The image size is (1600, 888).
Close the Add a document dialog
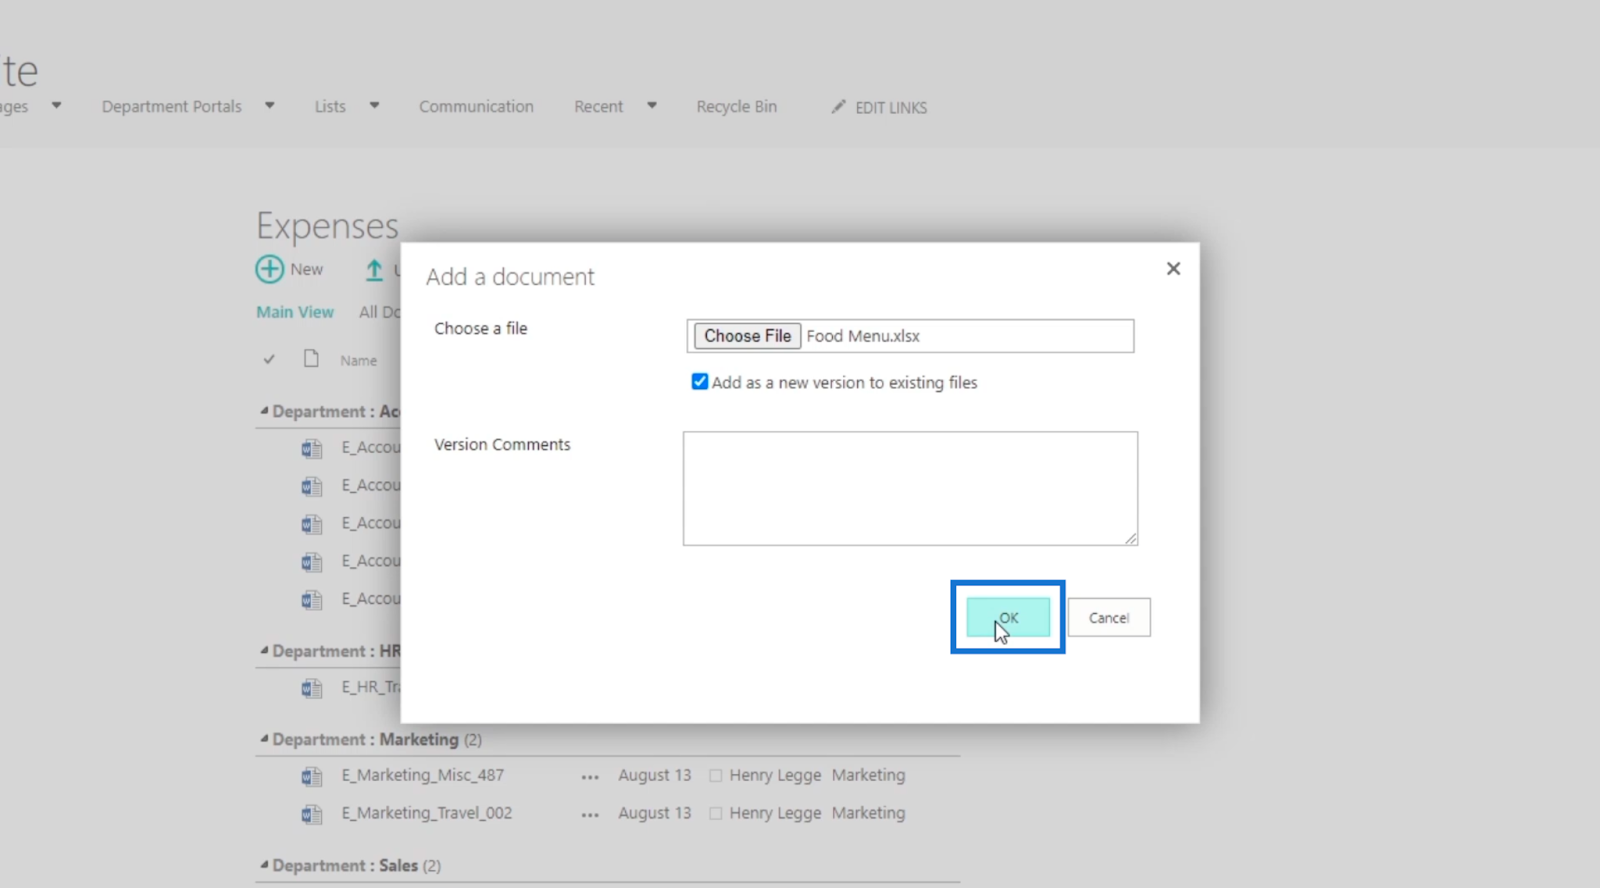point(1173,268)
